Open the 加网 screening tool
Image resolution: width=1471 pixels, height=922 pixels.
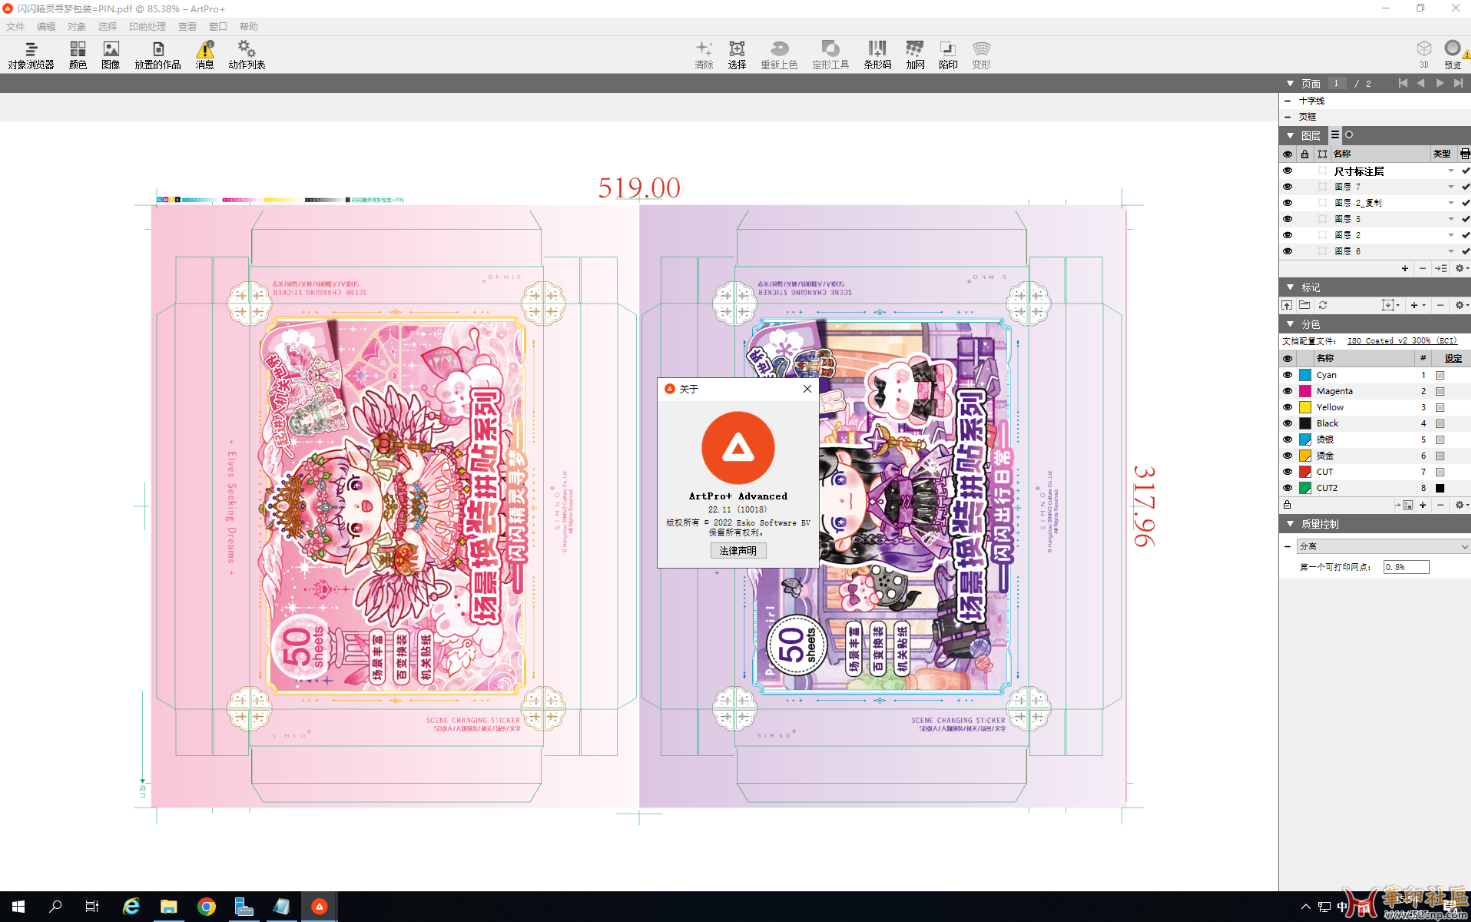915,55
